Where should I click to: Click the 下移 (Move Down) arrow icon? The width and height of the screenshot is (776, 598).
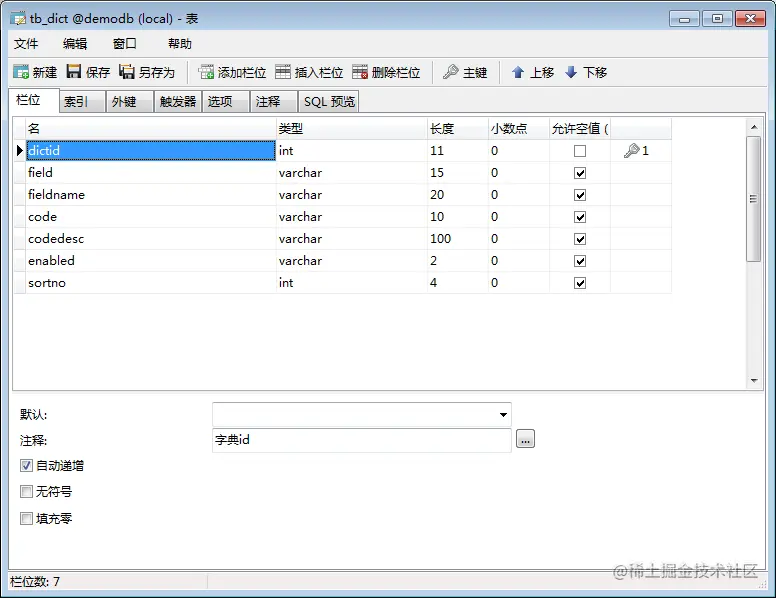tap(571, 72)
